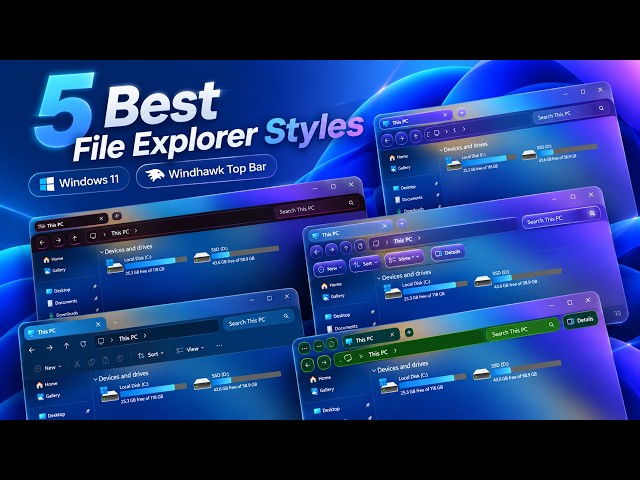Open SSD (D:) drive in blue-tab window
The image size is (640, 480).
[238, 380]
